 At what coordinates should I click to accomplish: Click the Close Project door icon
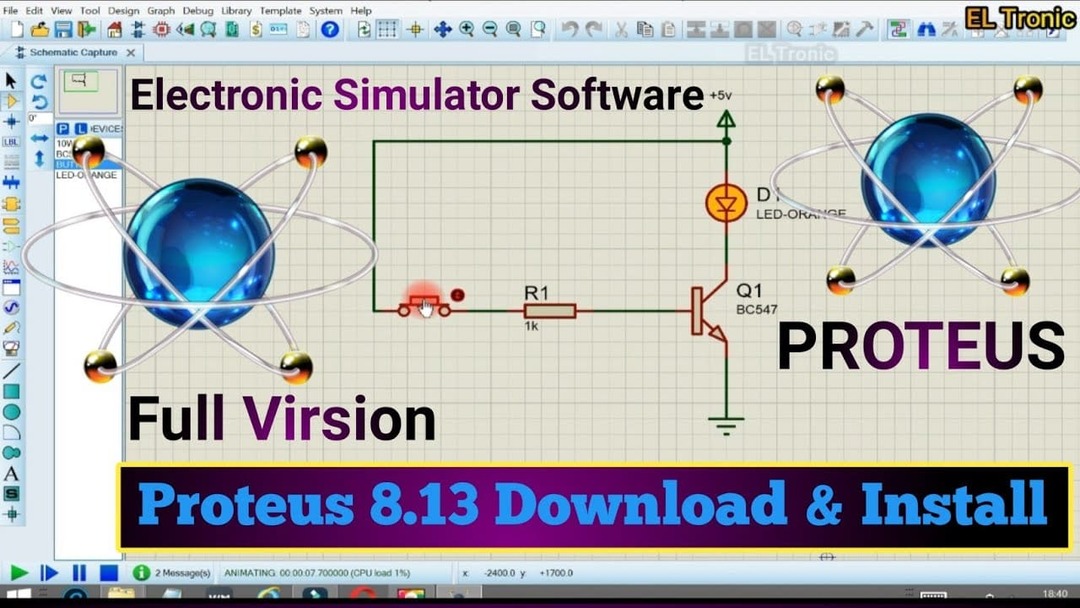(87, 30)
